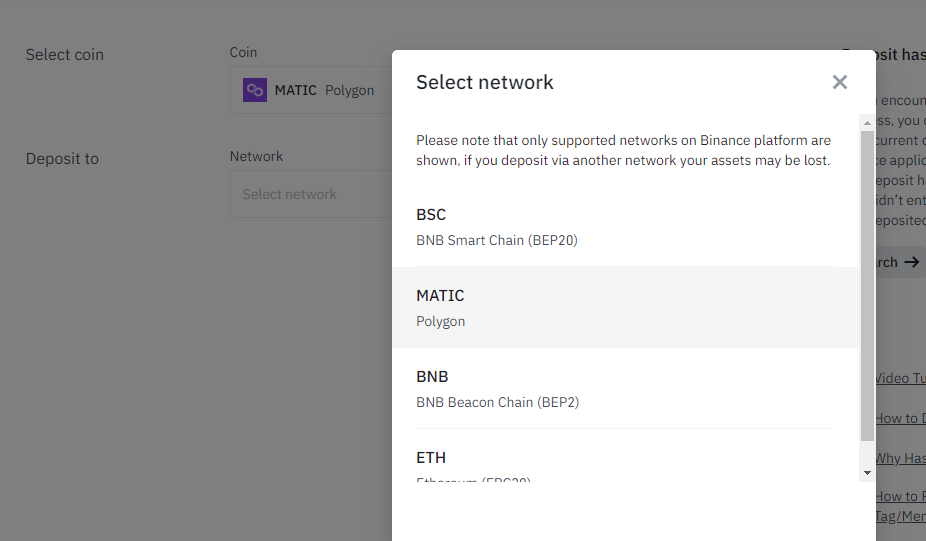Click the purple Polygon coin logo
This screenshot has width=926, height=541.
tap(255, 90)
